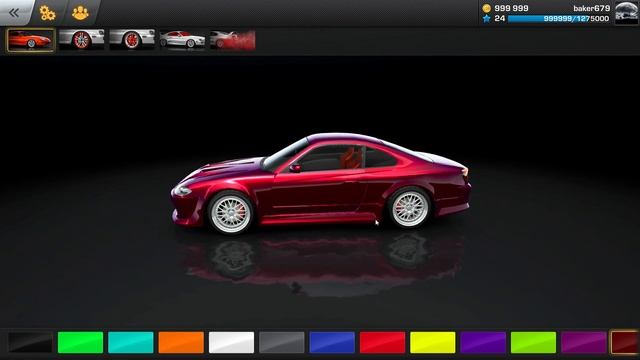Image resolution: width=640 pixels, height=360 pixels.
Task: Pick the magenta paint swatch
Action: (584, 342)
